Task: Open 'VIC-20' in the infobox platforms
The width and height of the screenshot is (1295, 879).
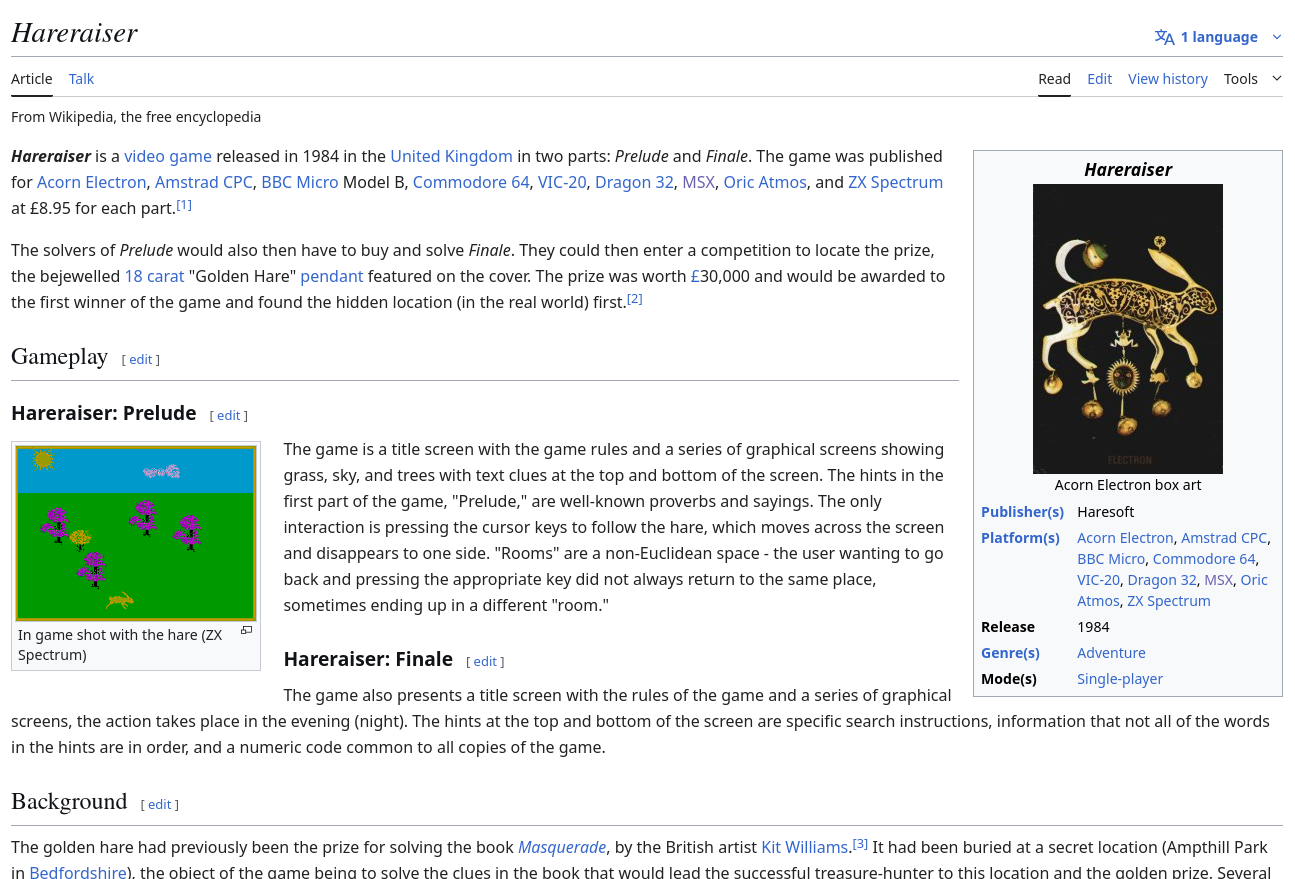Action: 1098,580
